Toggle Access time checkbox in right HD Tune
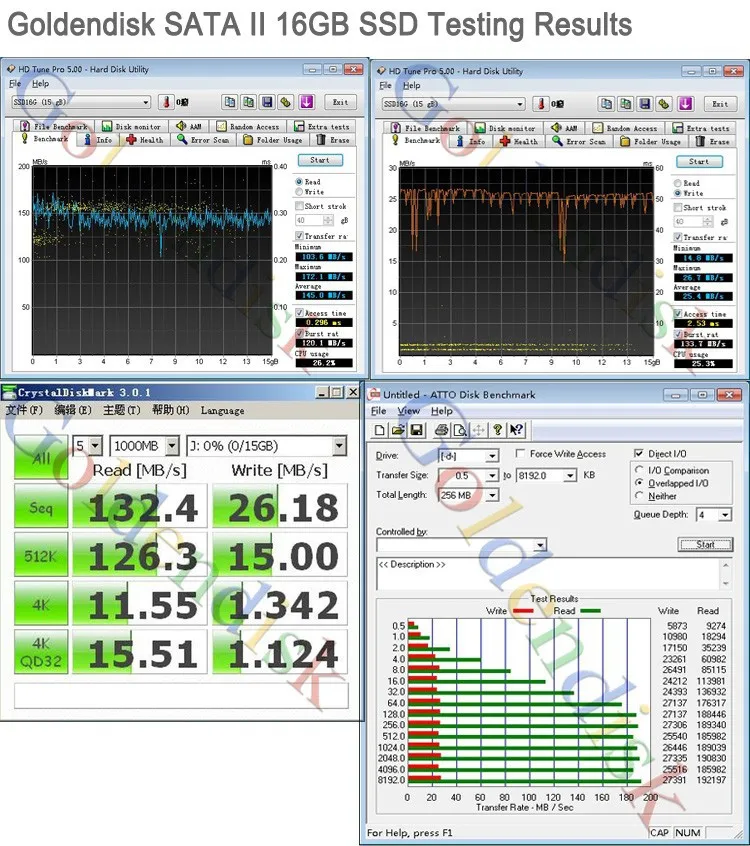Image resolution: width=750 pixels, height=846 pixels. 678,313
